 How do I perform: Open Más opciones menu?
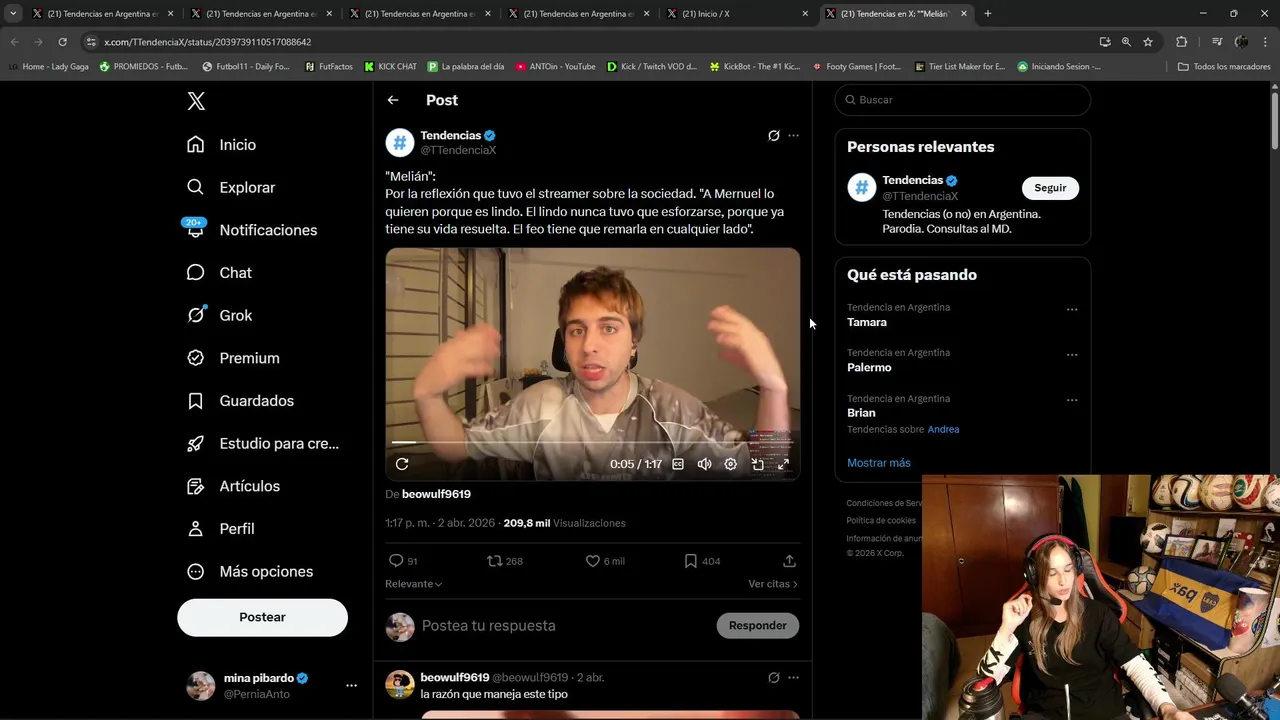pos(249,572)
